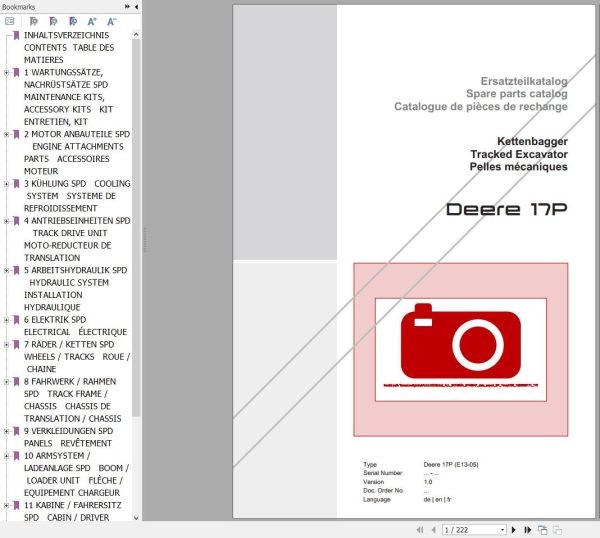Click the bookmark icon for 9 VERKLEIDUNGEN
The width and height of the screenshot is (600, 538).
coord(16,431)
